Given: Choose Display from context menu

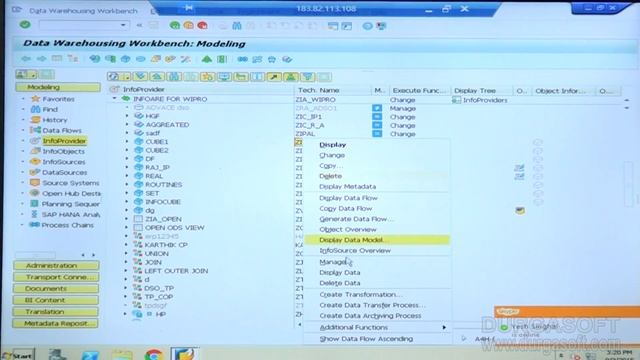Looking at the screenshot, I should [x=333, y=145].
